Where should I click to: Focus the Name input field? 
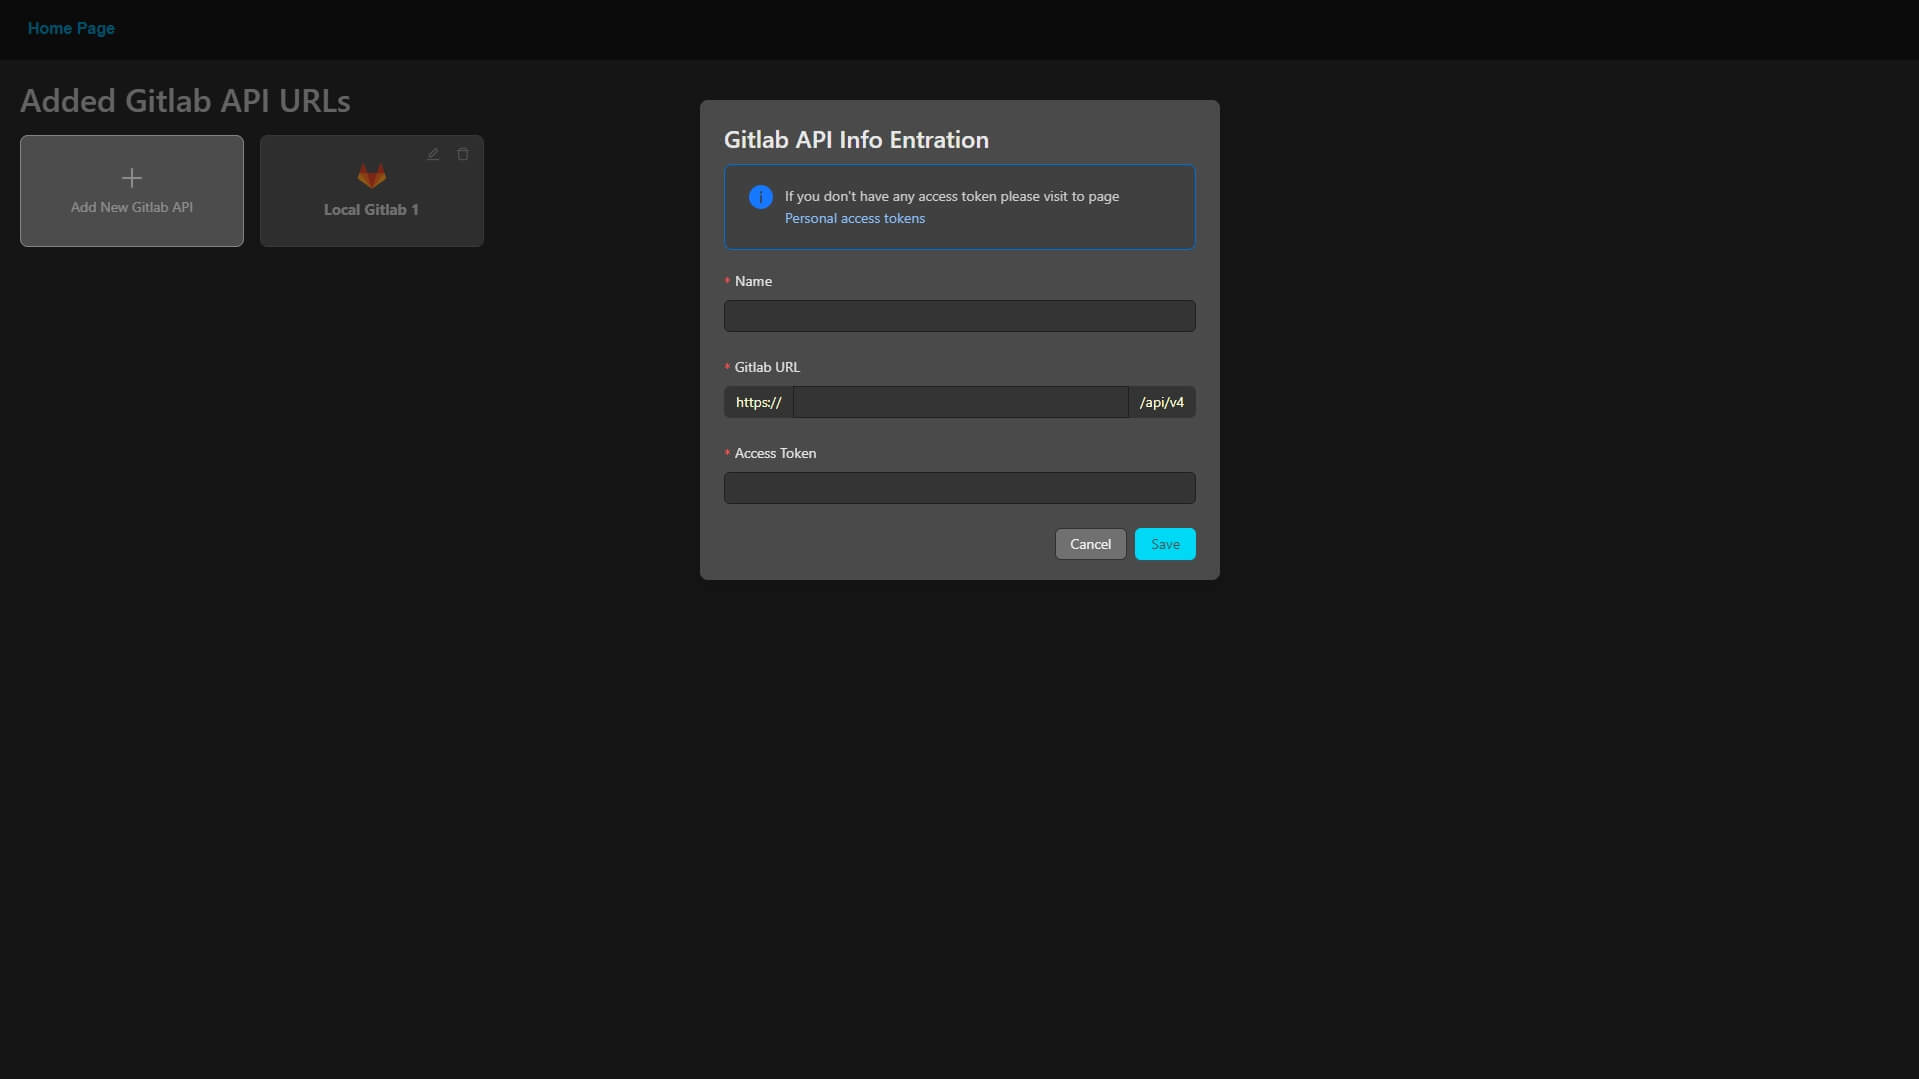(x=960, y=316)
